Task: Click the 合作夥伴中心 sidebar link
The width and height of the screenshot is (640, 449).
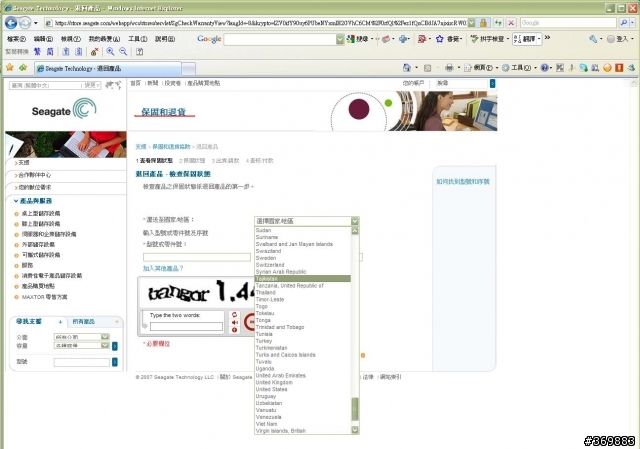Action: click(35, 175)
